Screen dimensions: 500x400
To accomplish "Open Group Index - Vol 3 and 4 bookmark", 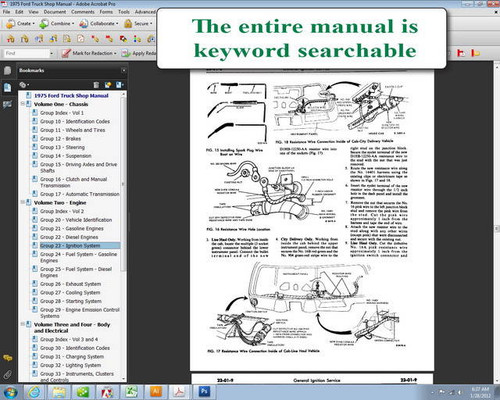I will tap(69, 339).
